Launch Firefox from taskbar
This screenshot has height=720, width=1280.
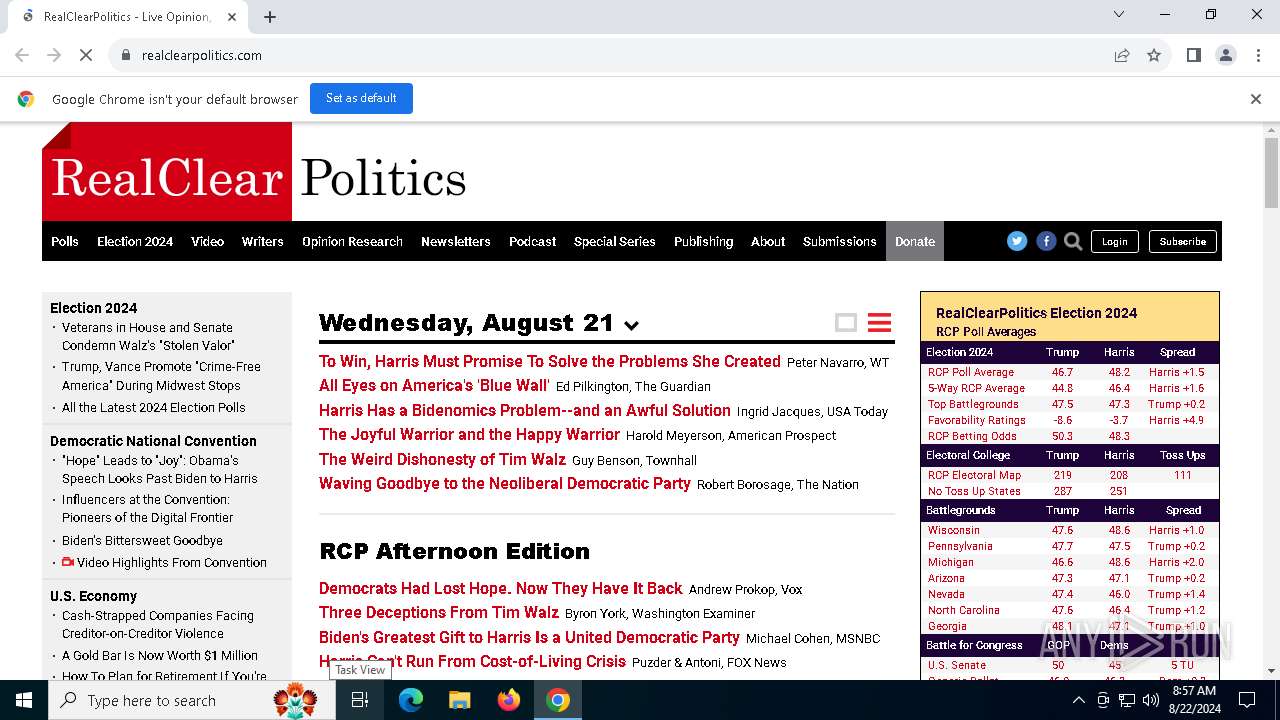tap(509, 700)
